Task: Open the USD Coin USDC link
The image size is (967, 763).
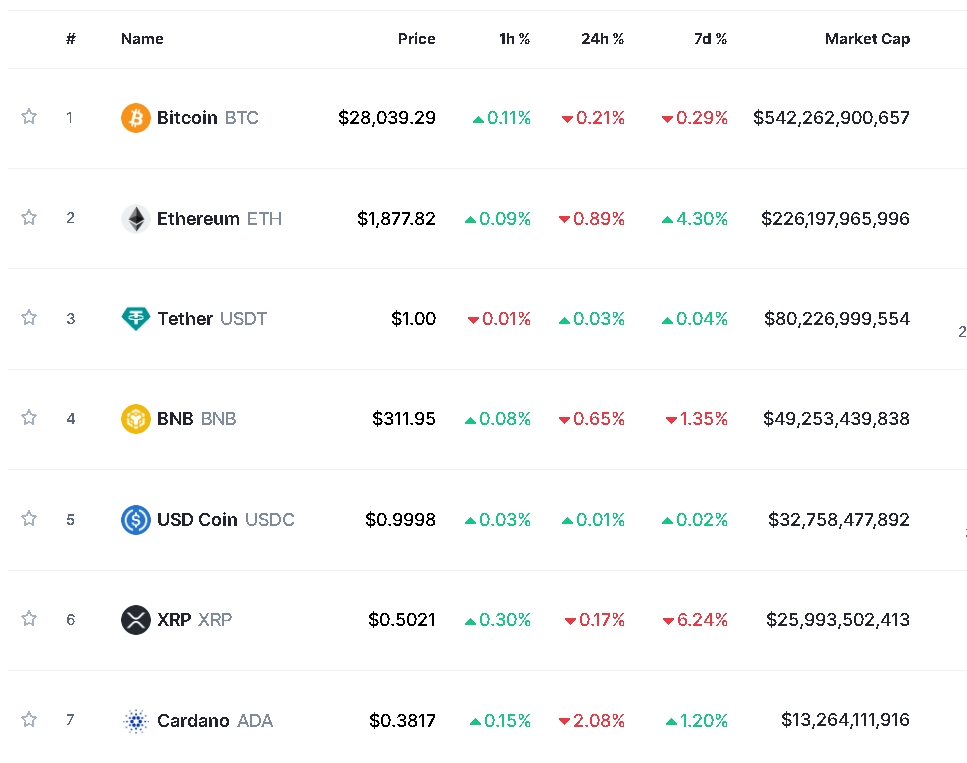Action: coord(225,520)
